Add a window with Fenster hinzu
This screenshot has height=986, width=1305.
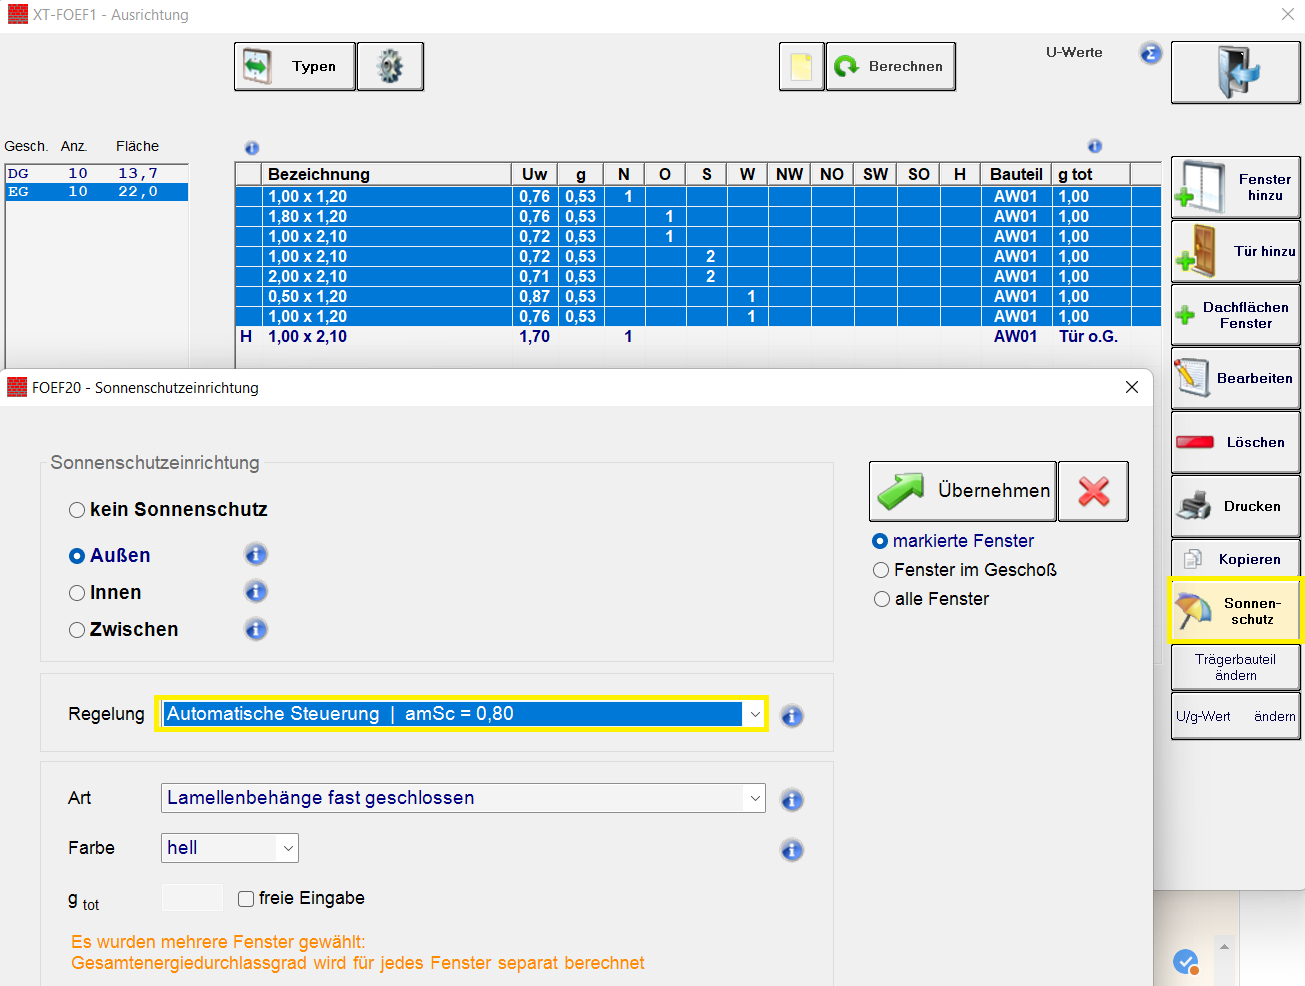coord(1236,187)
